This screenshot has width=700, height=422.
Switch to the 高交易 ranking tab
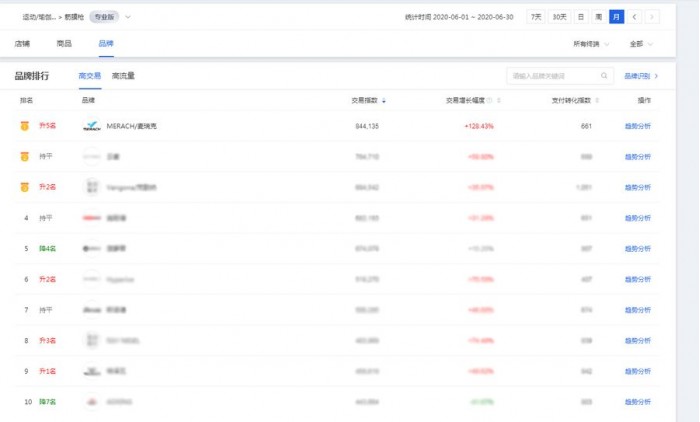pyautogui.click(x=90, y=76)
